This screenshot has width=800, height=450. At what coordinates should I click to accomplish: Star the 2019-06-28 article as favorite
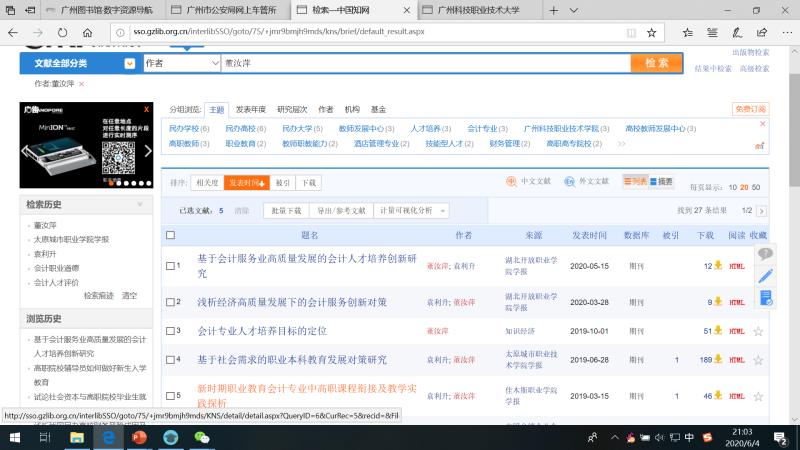pyautogui.click(x=758, y=360)
